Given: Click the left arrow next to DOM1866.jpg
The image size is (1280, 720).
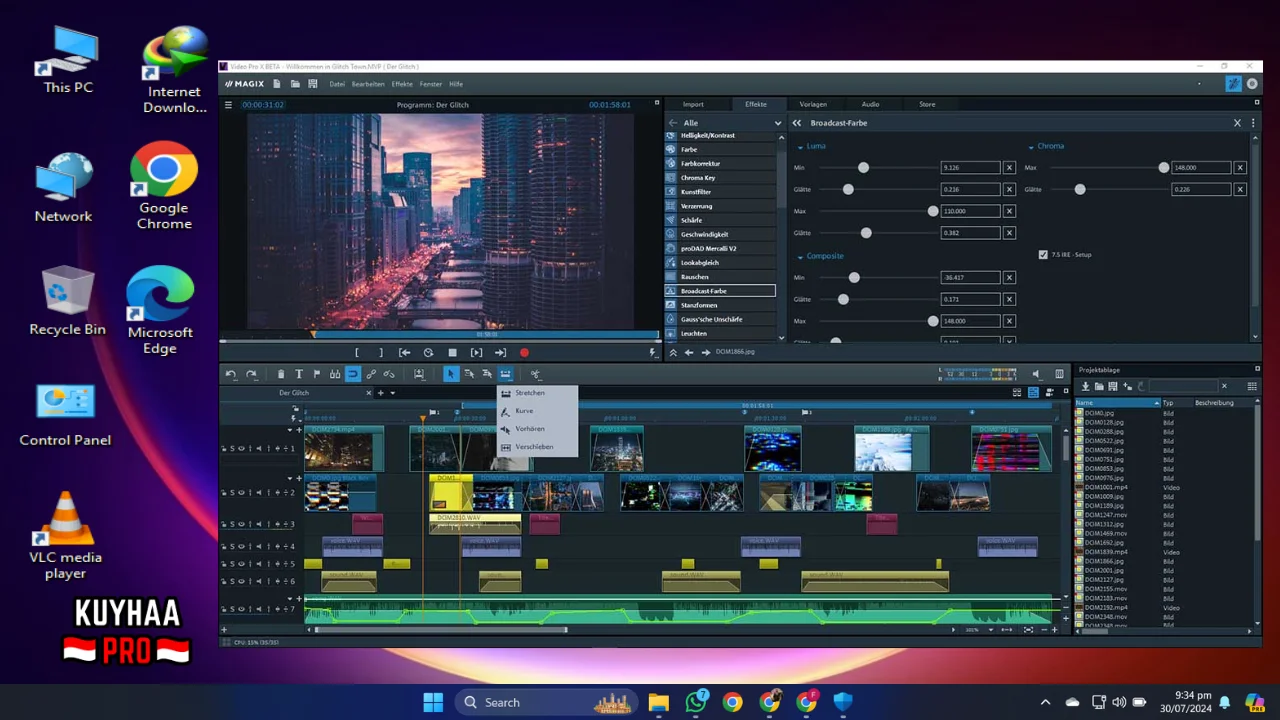Looking at the screenshot, I should 689,352.
